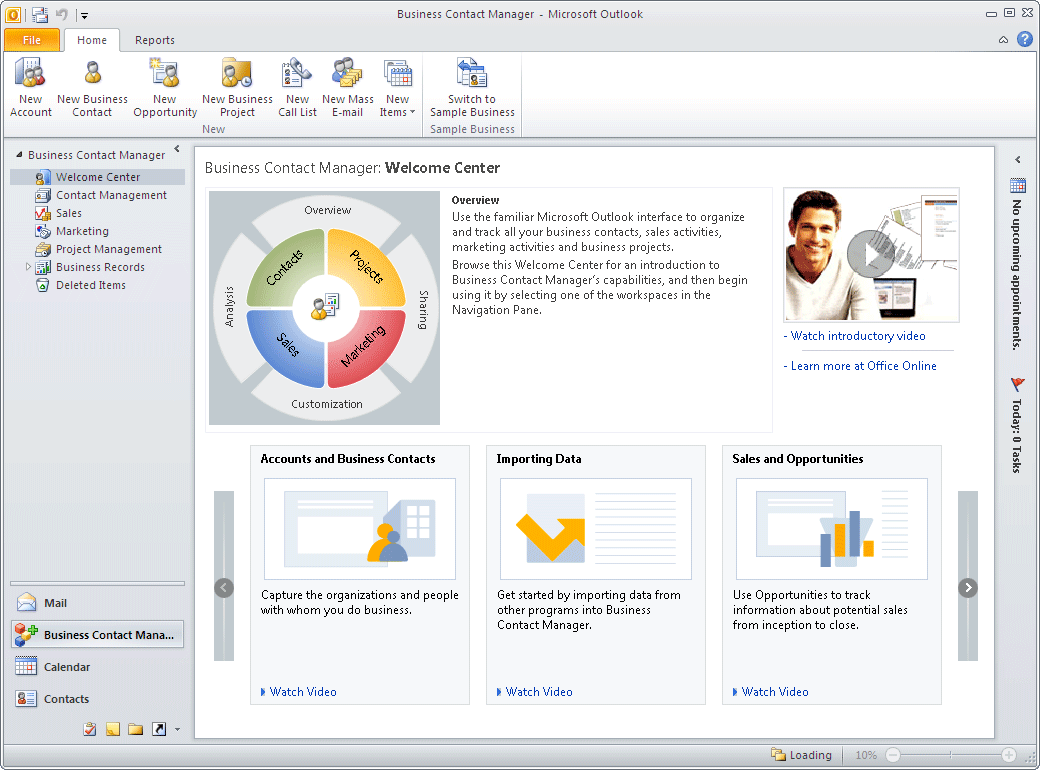
Task: Click Accounts and Business Contacts thumbnail
Action: [359, 529]
